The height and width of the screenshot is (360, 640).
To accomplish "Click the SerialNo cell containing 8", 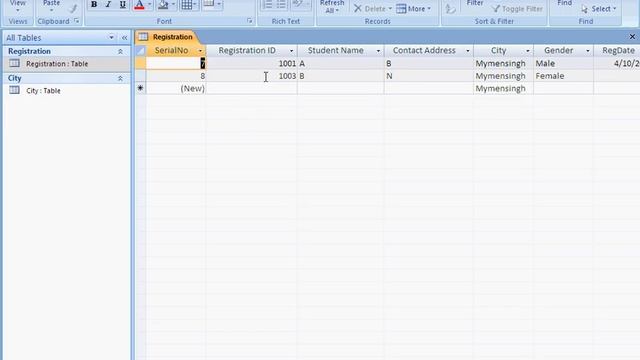I will click(176, 76).
